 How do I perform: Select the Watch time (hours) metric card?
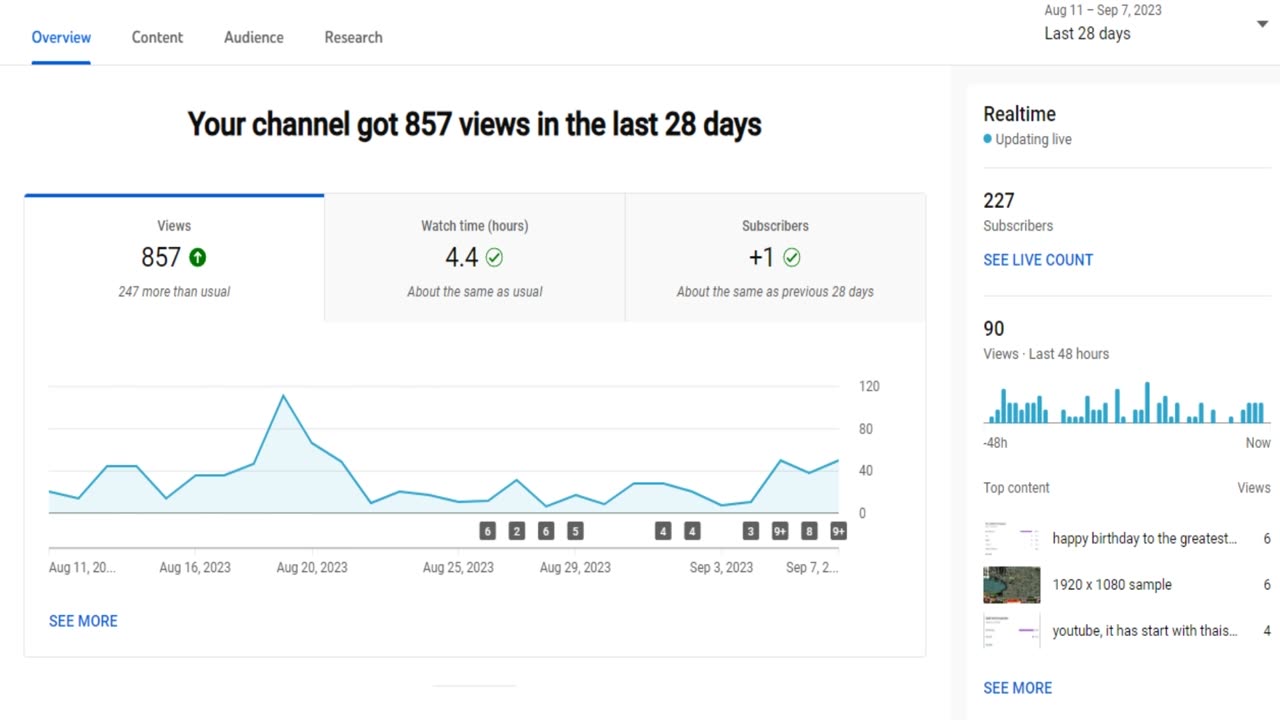click(x=475, y=258)
